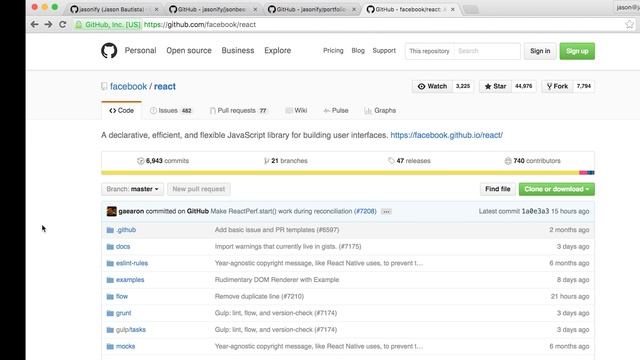This screenshot has height=360, width=640.
Task: Click the flow folder icon
Action: [x=110, y=297]
